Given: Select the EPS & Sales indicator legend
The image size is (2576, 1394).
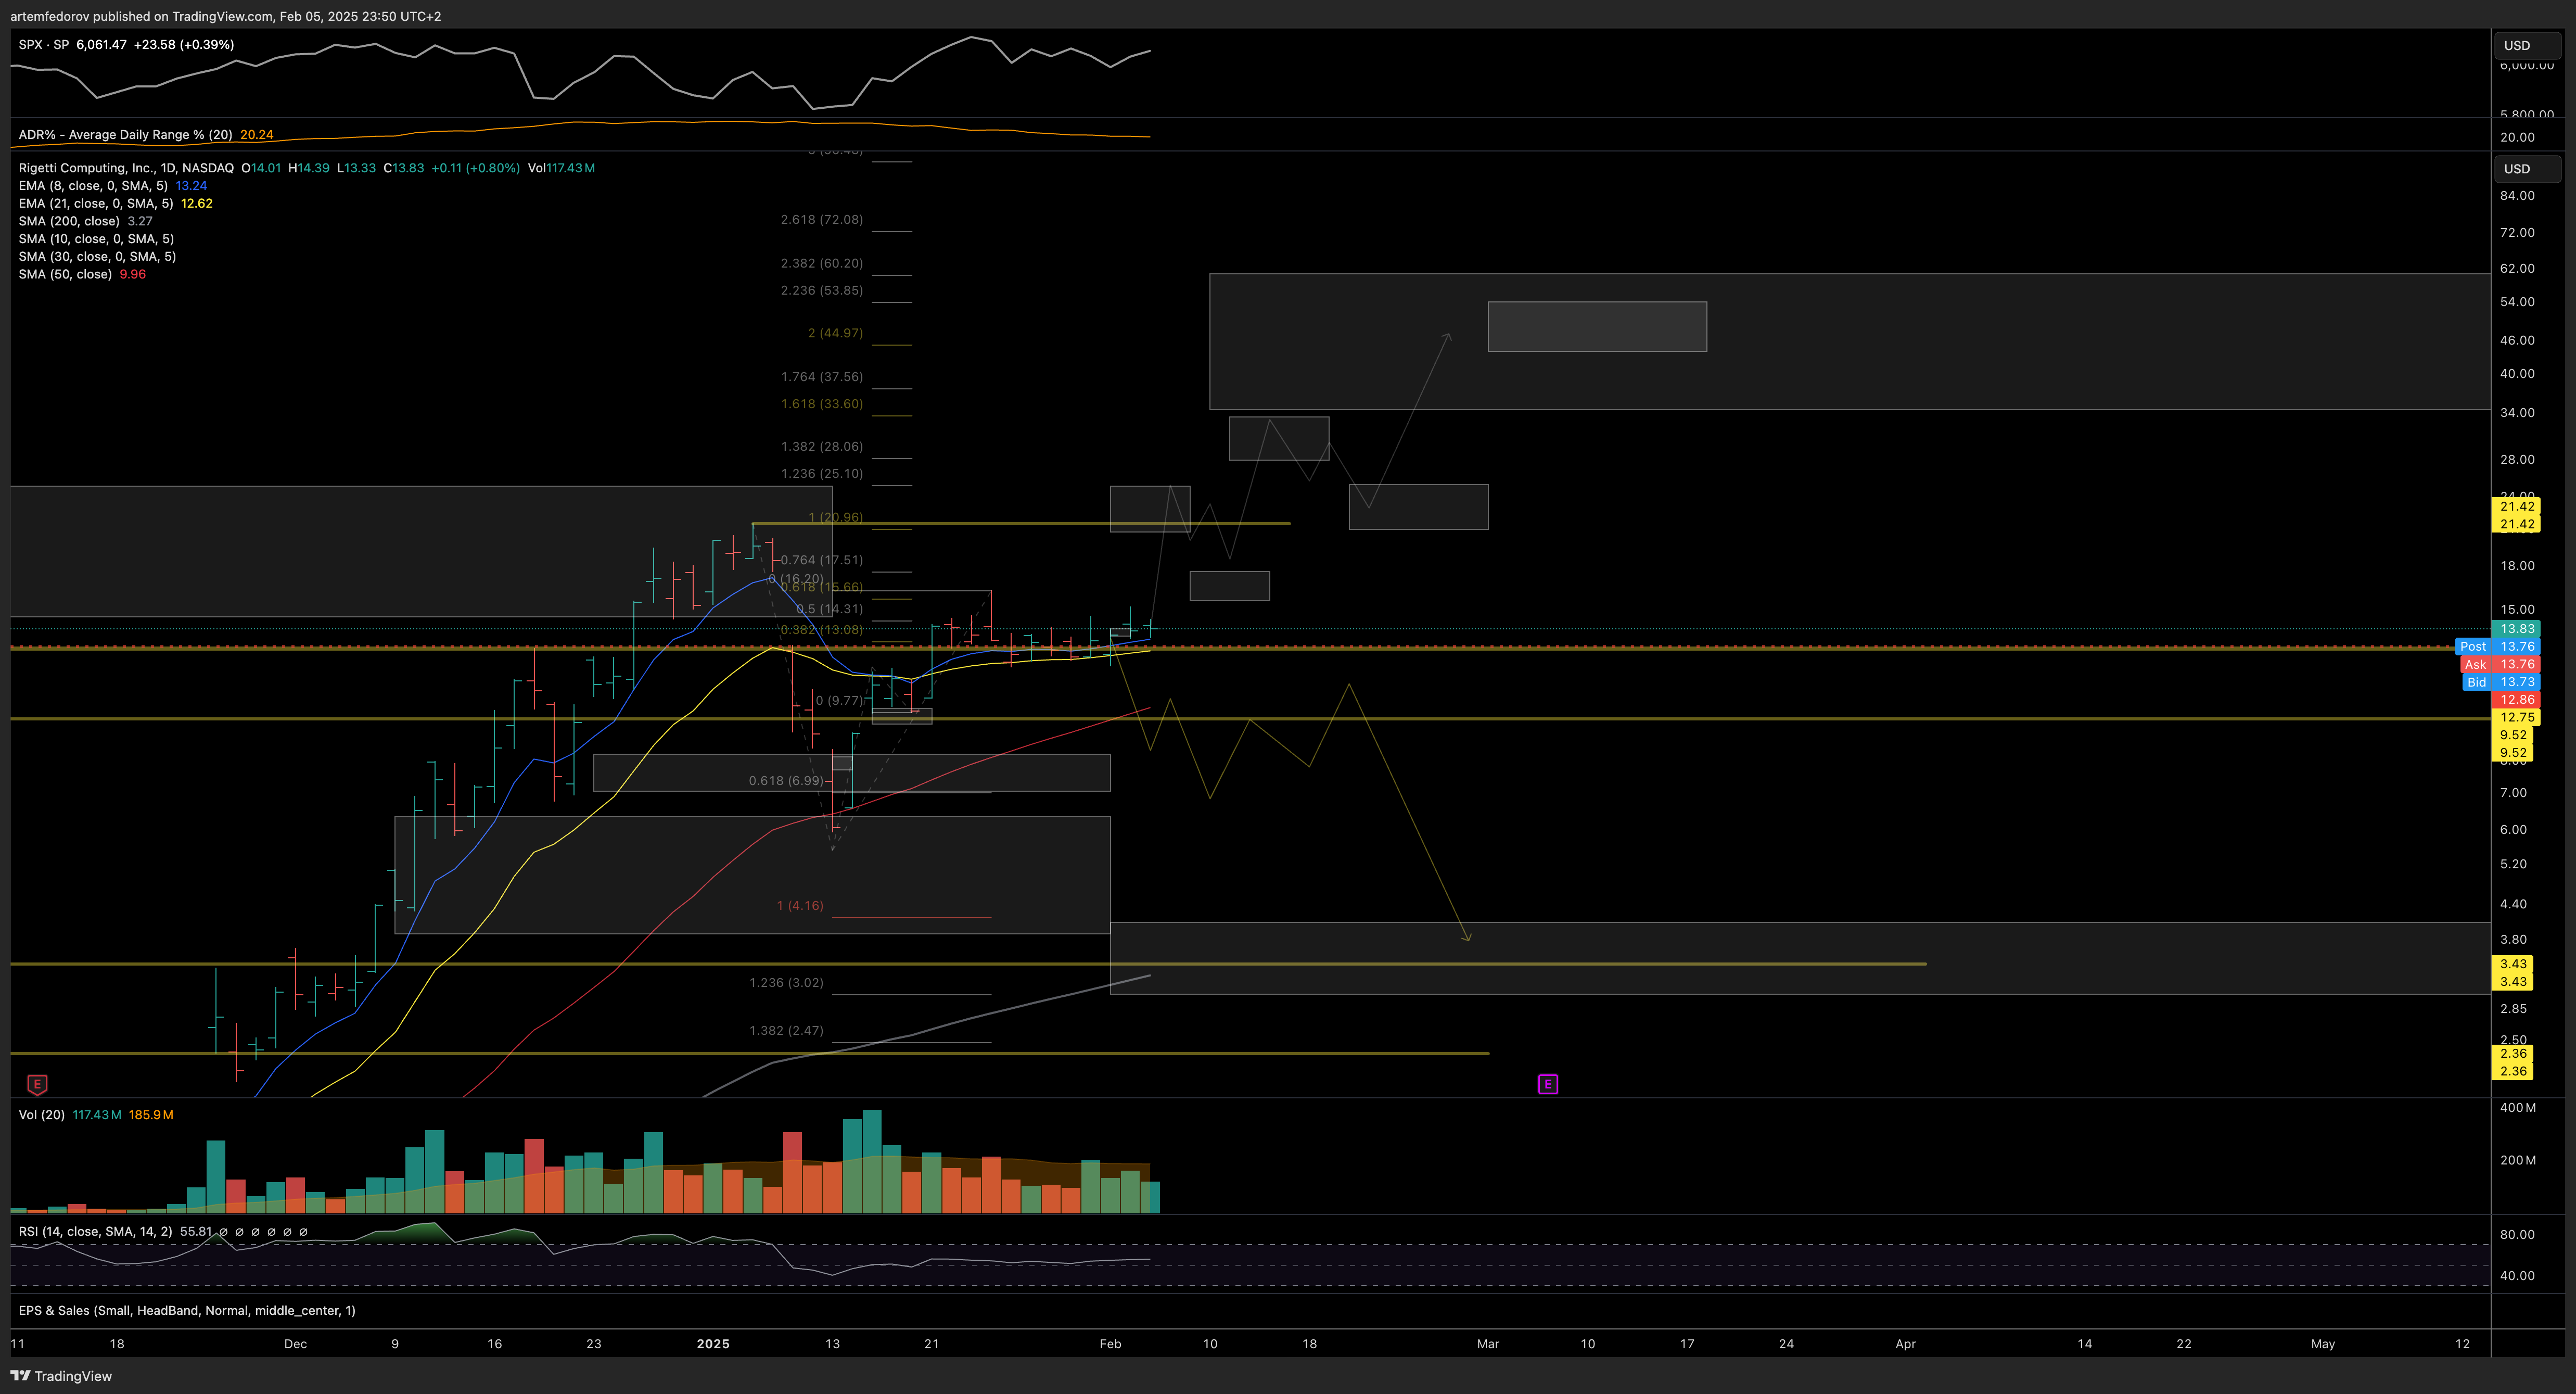Looking at the screenshot, I should (187, 1310).
